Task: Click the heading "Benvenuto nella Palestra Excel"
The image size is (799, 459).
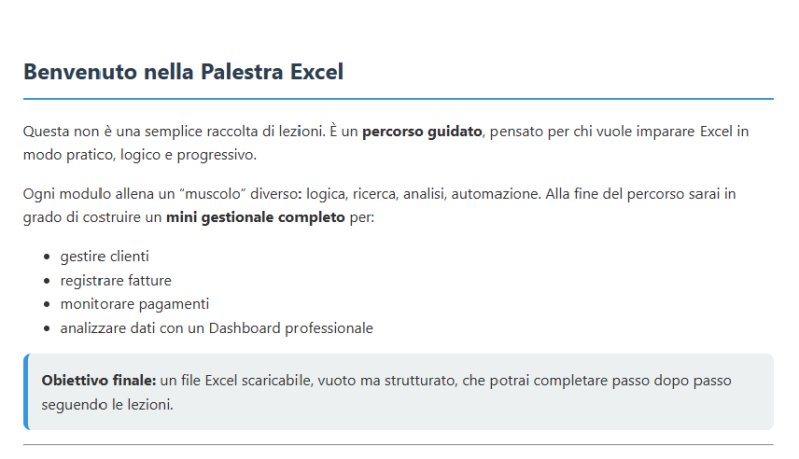Action: pyautogui.click(x=183, y=72)
